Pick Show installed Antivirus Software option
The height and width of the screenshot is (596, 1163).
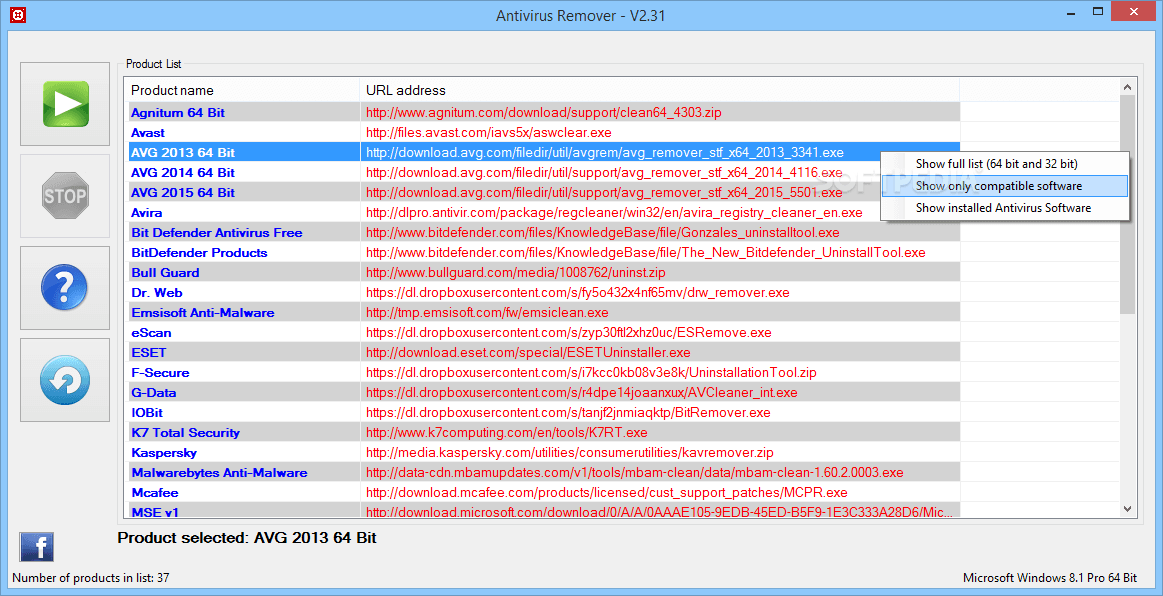pos(1003,208)
